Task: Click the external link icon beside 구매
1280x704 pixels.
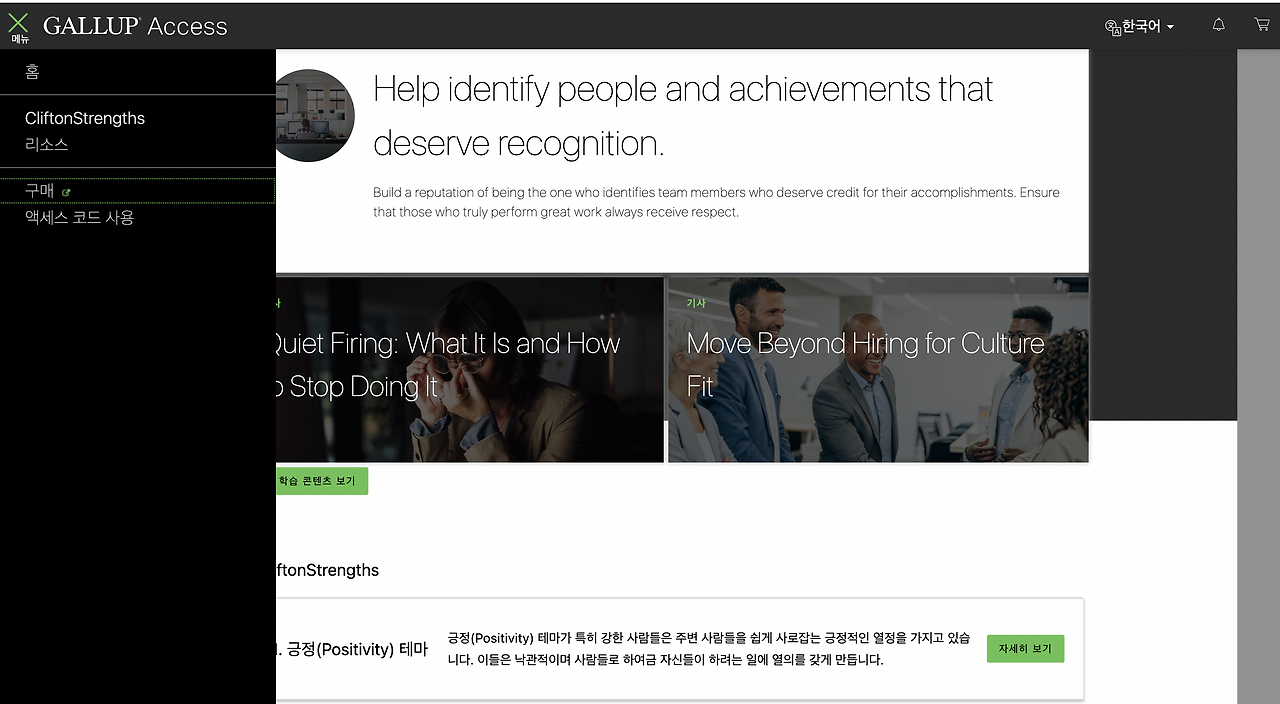Action: coord(67,192)
